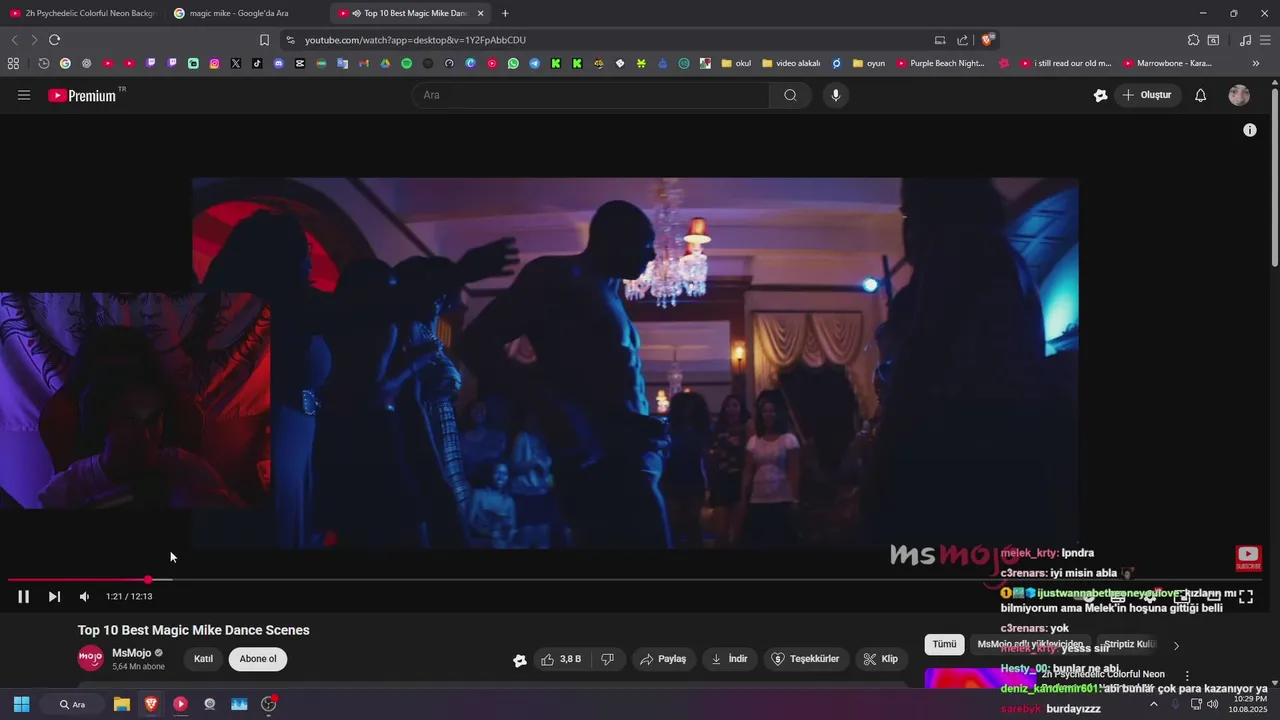Click the Teşekkürler thanks button
Image resolution: width=1280 pixels, height=720 pixels.
pos(805,659)
